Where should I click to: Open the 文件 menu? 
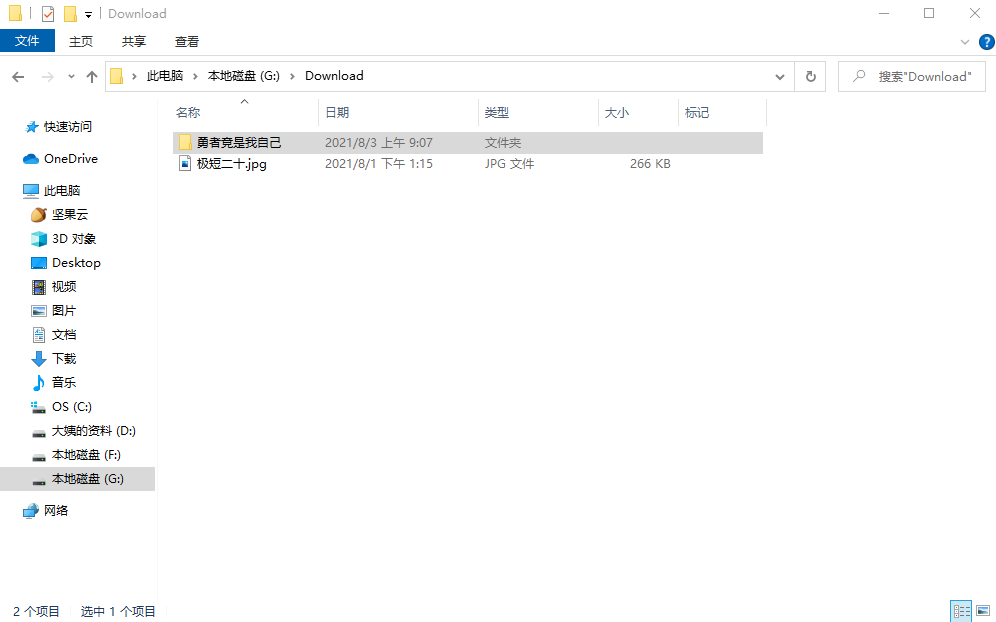(x=27, y=41)
